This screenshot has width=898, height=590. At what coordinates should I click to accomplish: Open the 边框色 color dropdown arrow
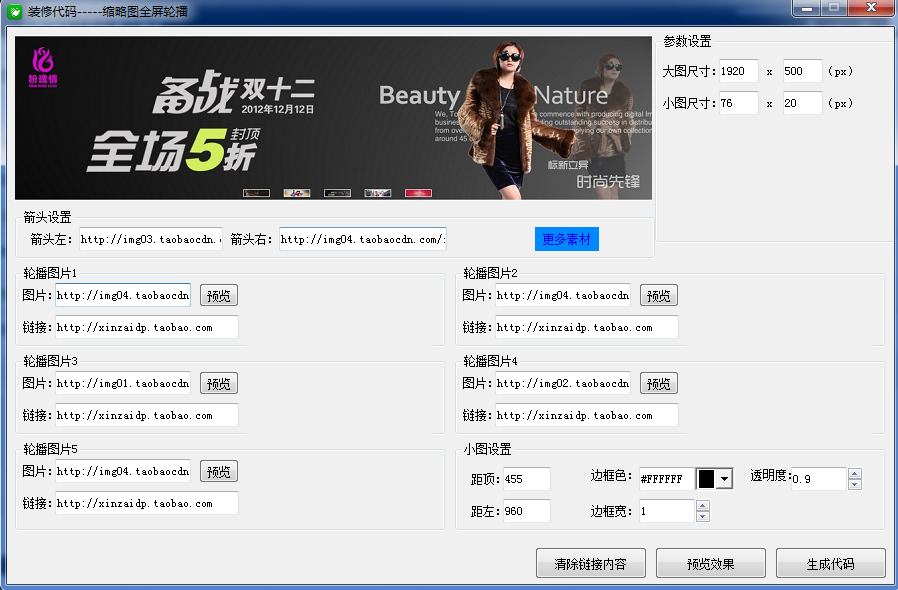[x=725, y=478]
